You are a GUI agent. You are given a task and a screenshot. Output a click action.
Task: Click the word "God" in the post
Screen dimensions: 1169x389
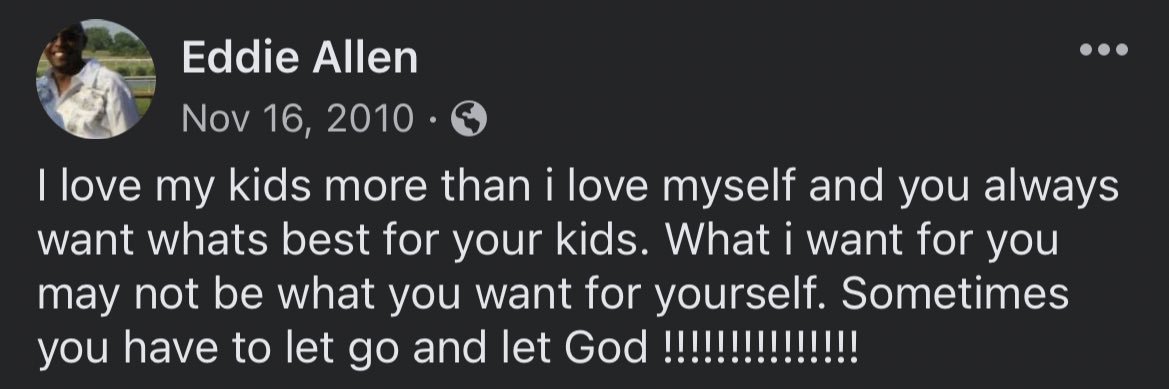point(606,346)
